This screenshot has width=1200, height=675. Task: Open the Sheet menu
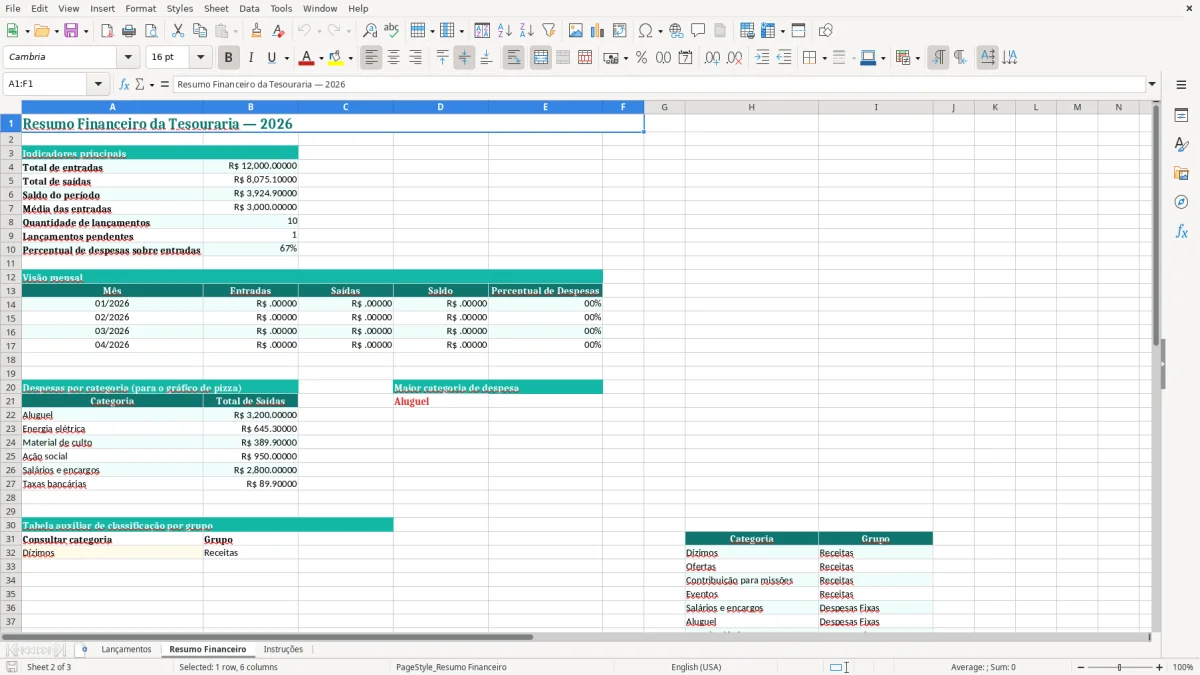coord(216,8)
